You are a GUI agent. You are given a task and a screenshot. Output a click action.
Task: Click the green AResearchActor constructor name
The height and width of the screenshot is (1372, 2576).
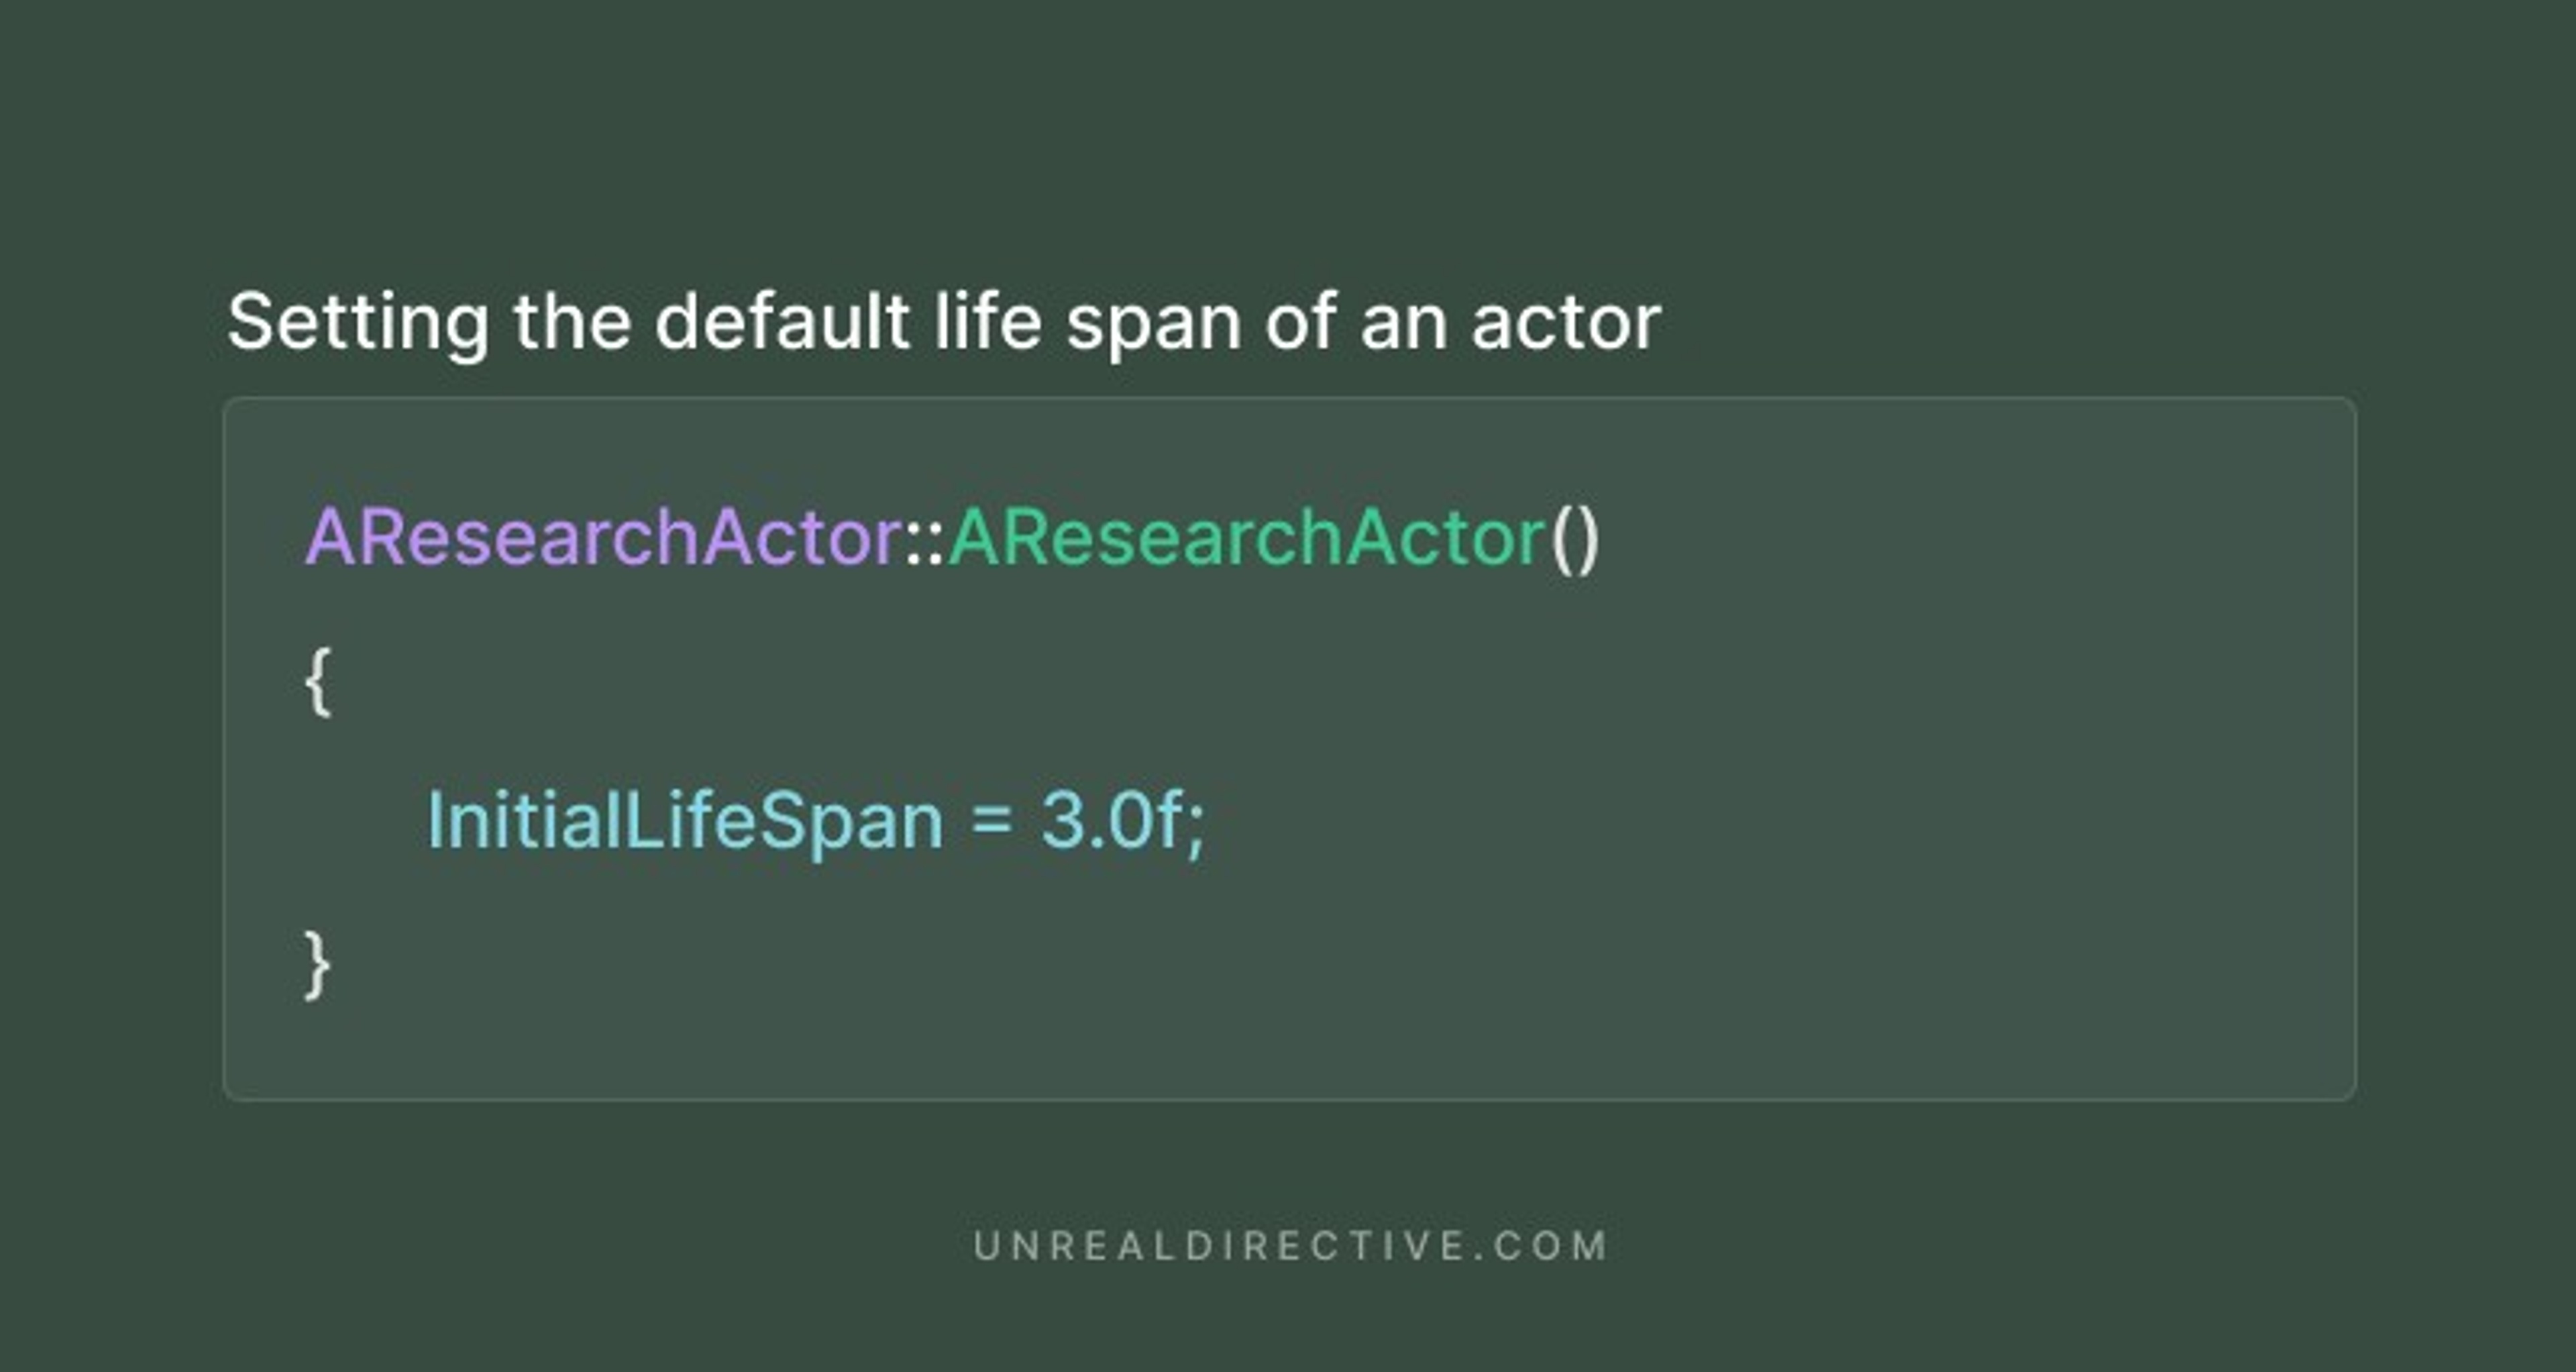1246,538
